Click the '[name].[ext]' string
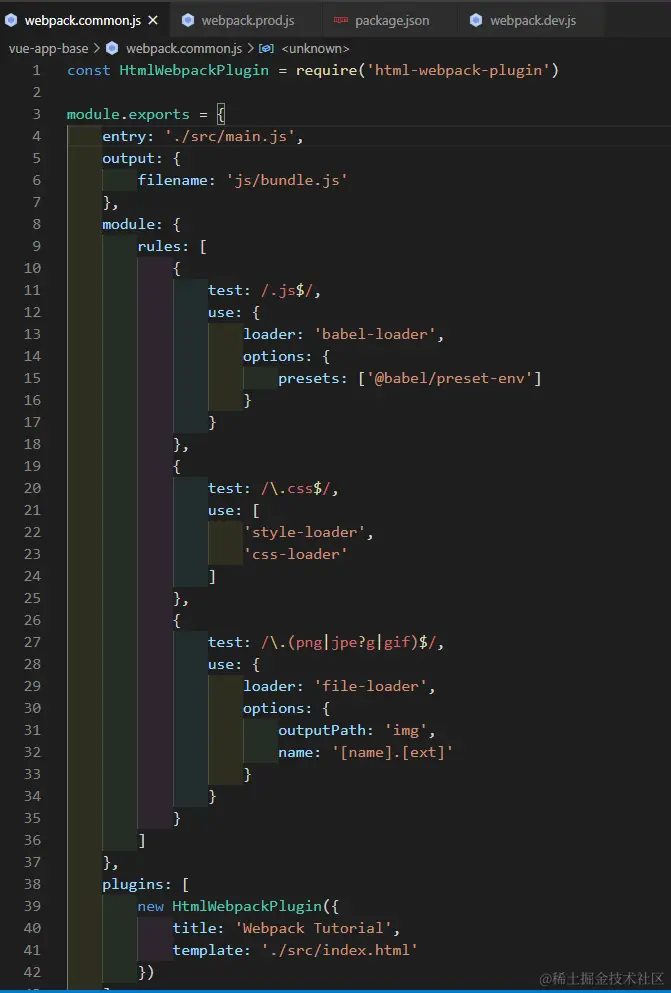 [392, 752]
